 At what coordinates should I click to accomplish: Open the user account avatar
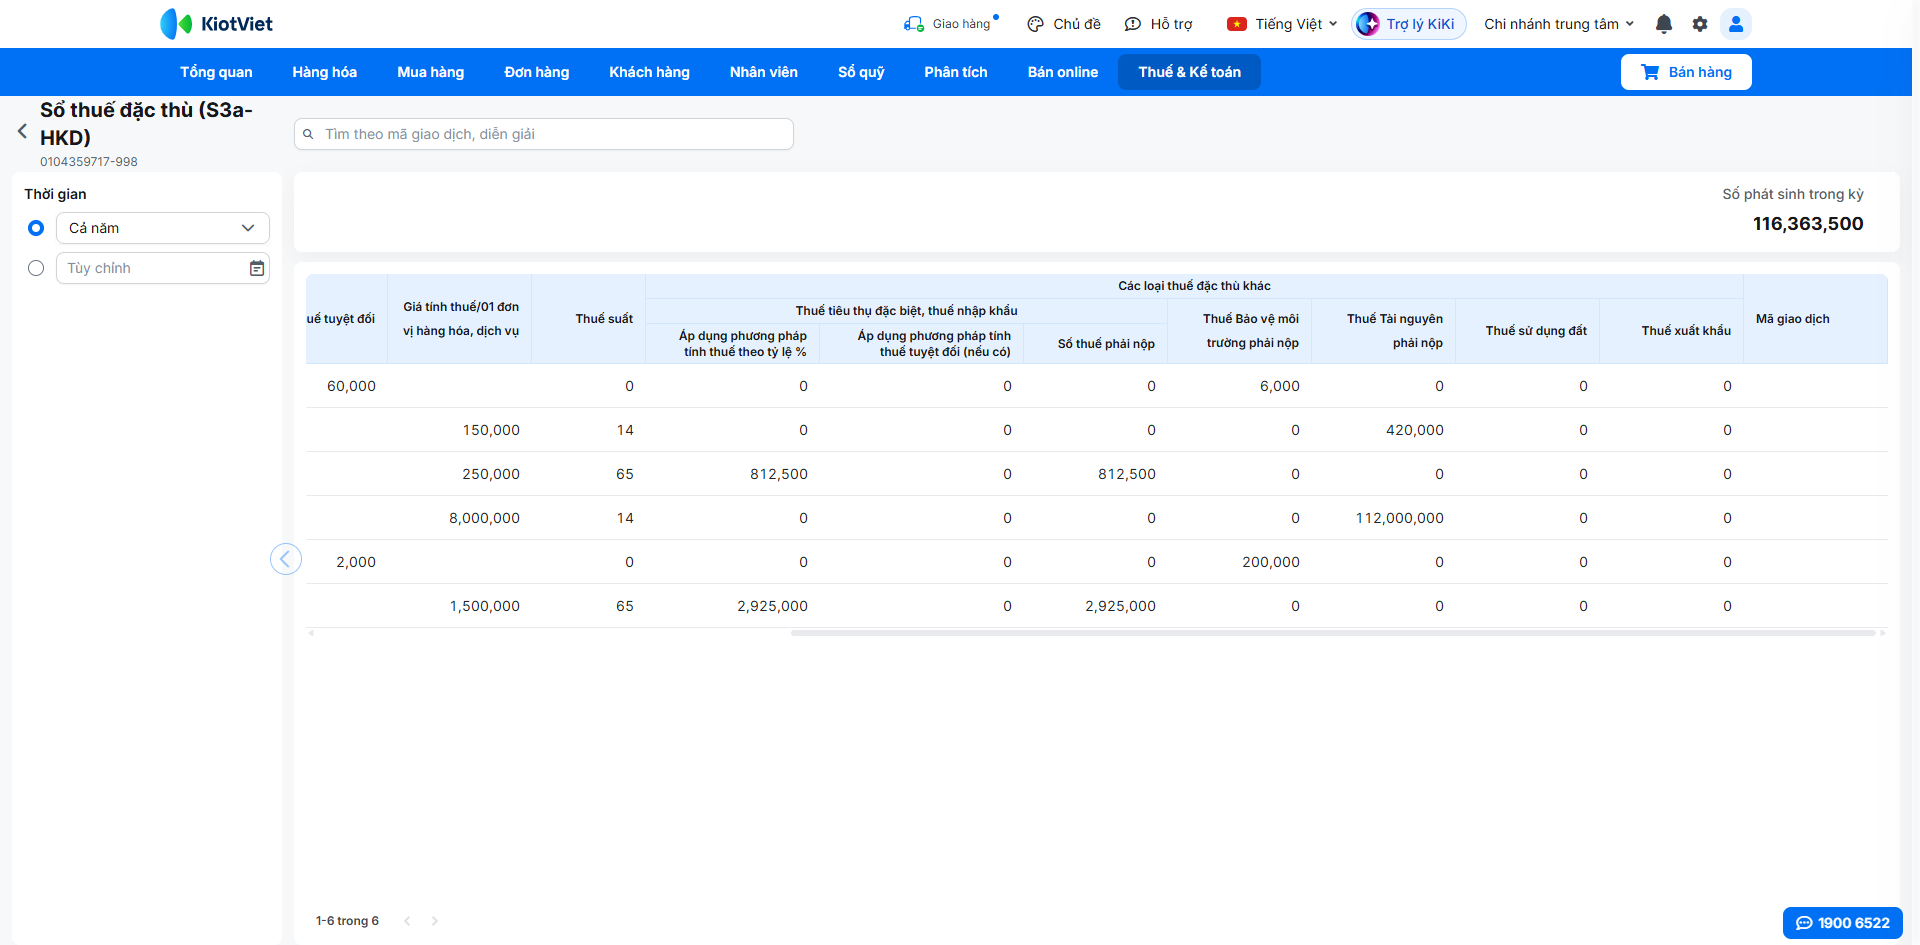tap(1736, 24)
